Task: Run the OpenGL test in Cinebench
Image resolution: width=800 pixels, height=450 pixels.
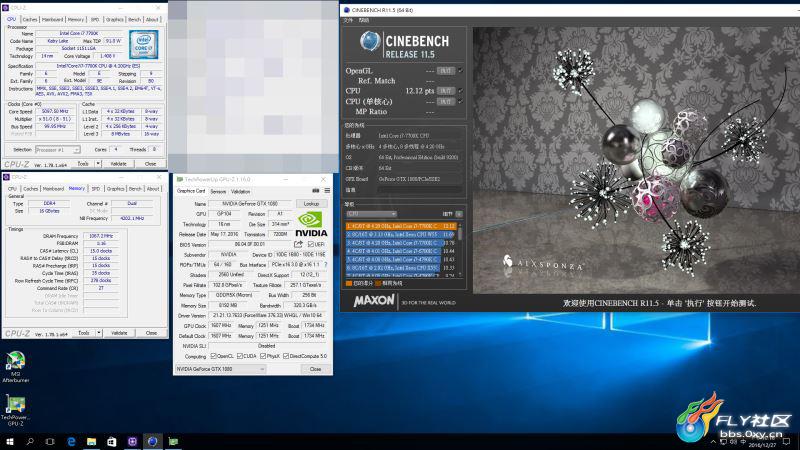Action: coord(445,71)
